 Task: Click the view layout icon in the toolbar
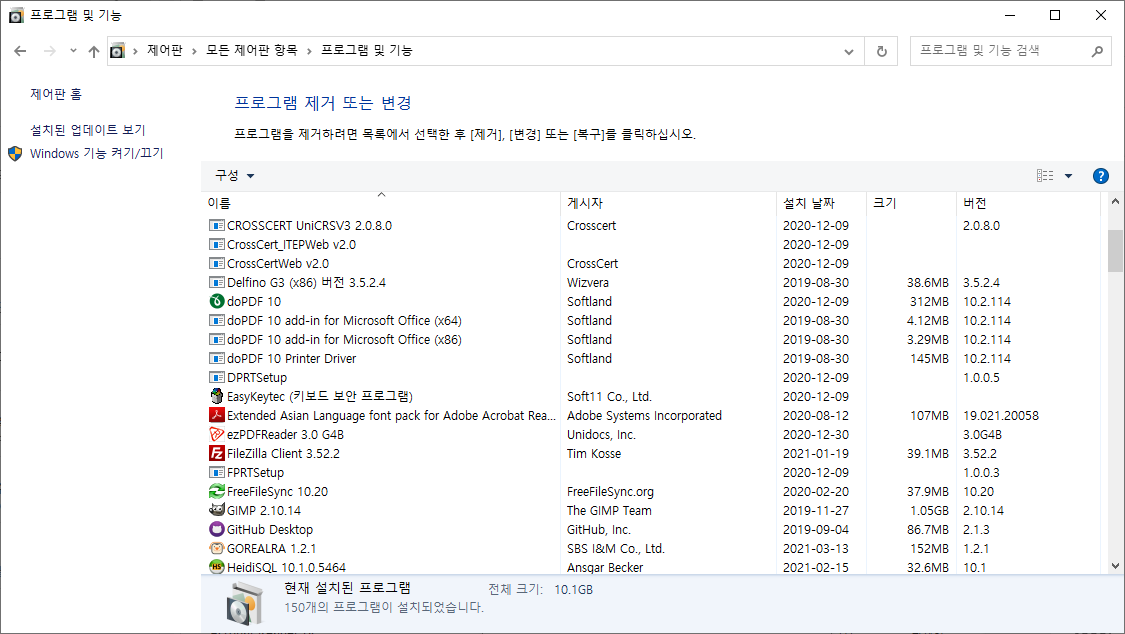pyautogui.click(x=1045, y=176)
